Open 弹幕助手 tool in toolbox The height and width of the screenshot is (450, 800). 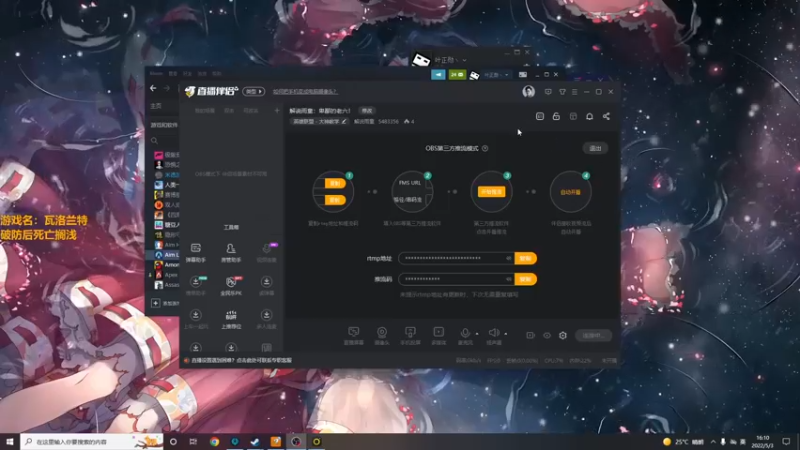(195, 253)
